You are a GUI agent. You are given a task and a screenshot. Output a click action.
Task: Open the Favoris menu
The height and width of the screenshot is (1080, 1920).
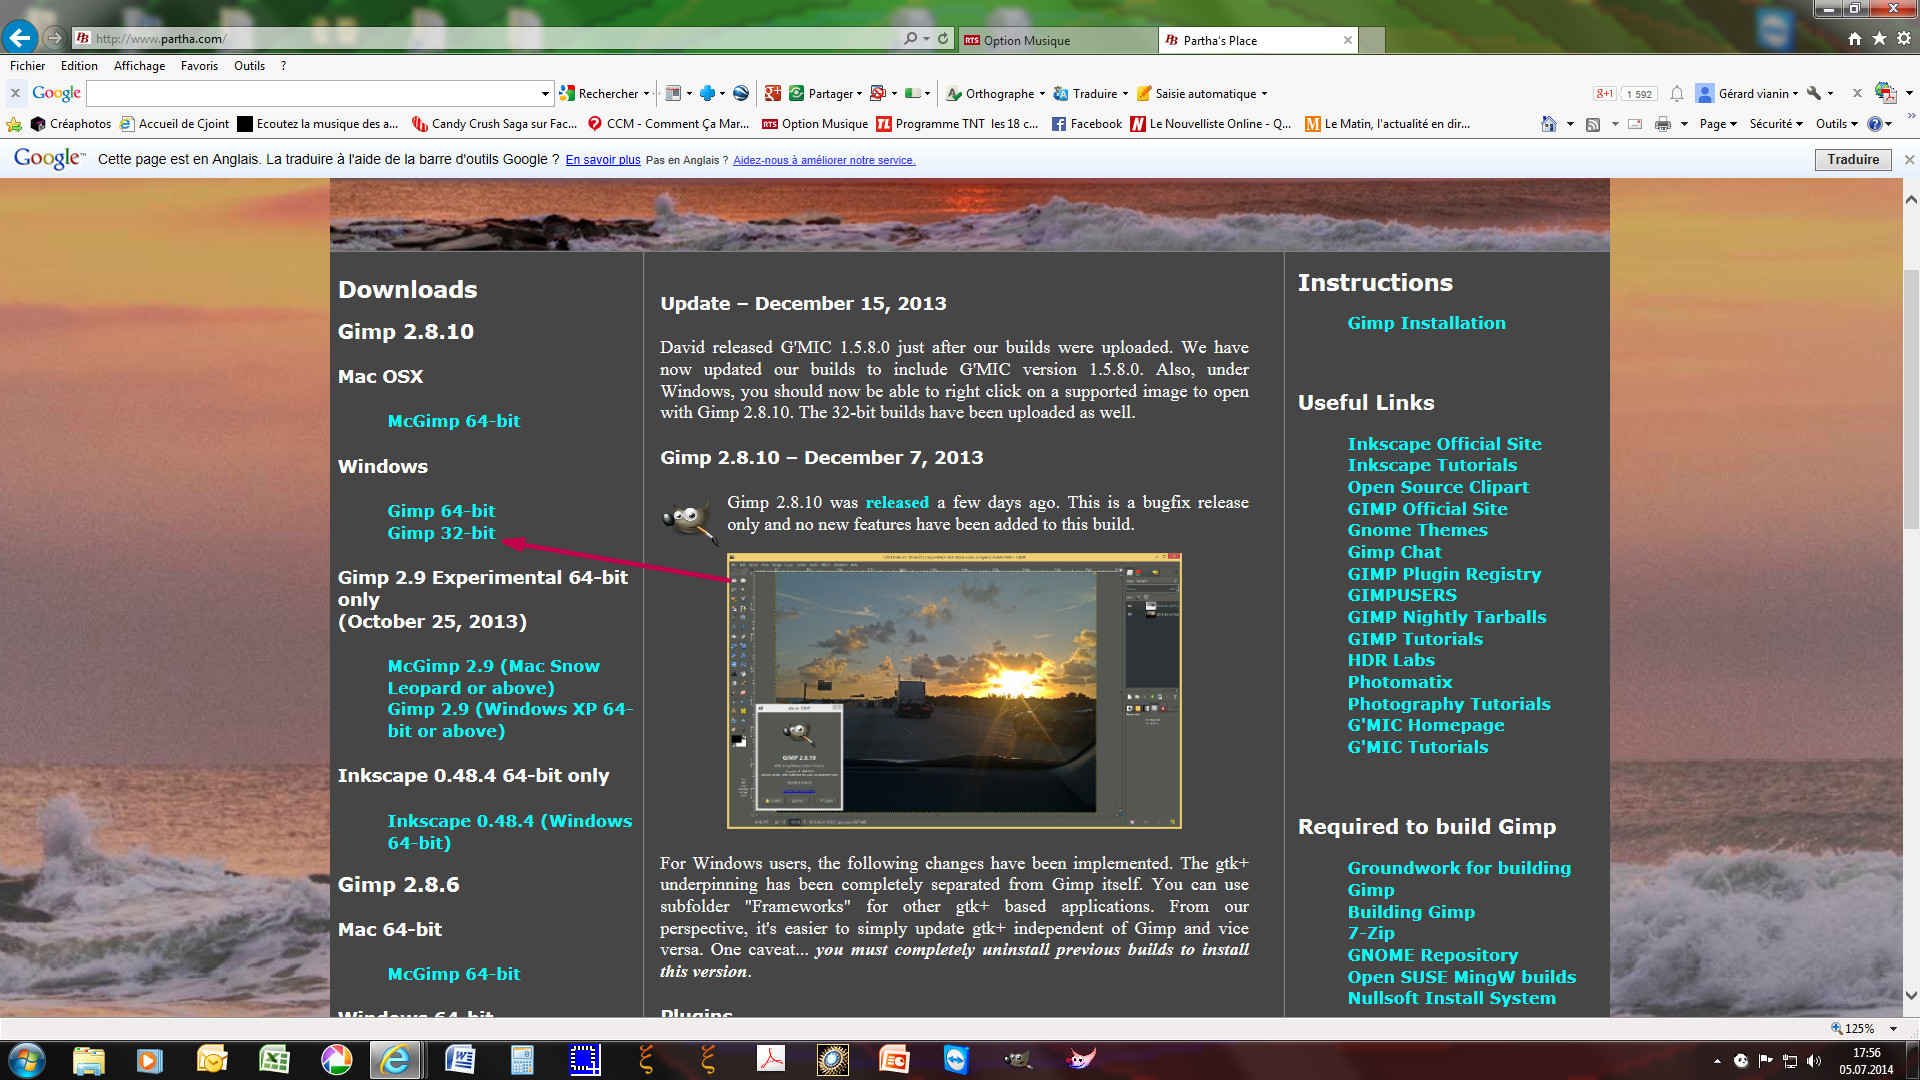[199, 66]
